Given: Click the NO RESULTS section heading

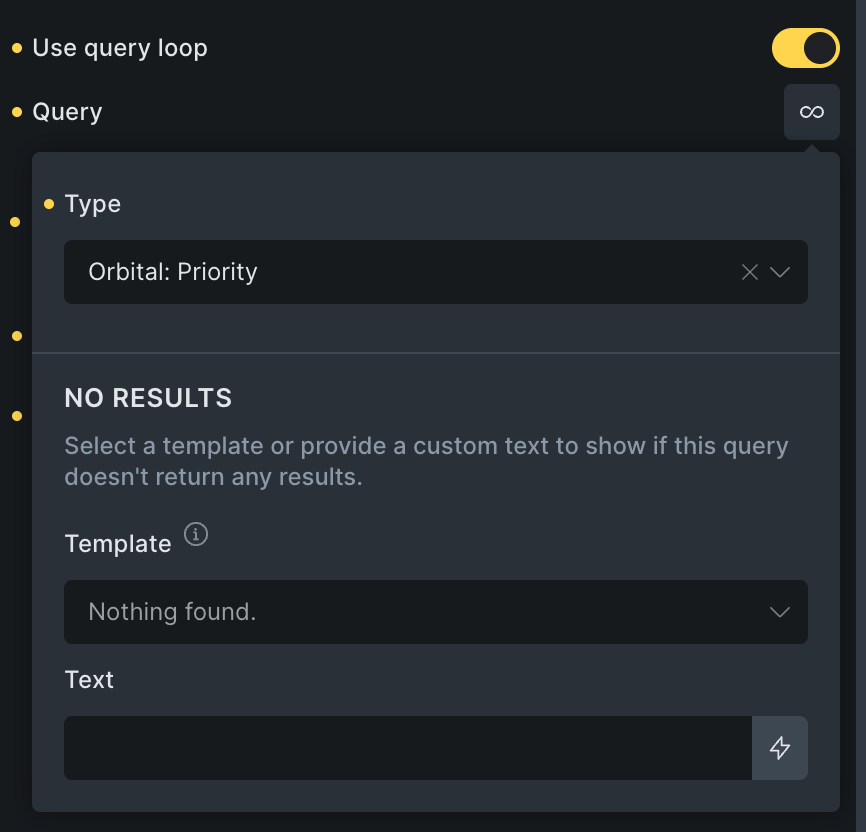Looking at the screenshot, I should [148, 398].
